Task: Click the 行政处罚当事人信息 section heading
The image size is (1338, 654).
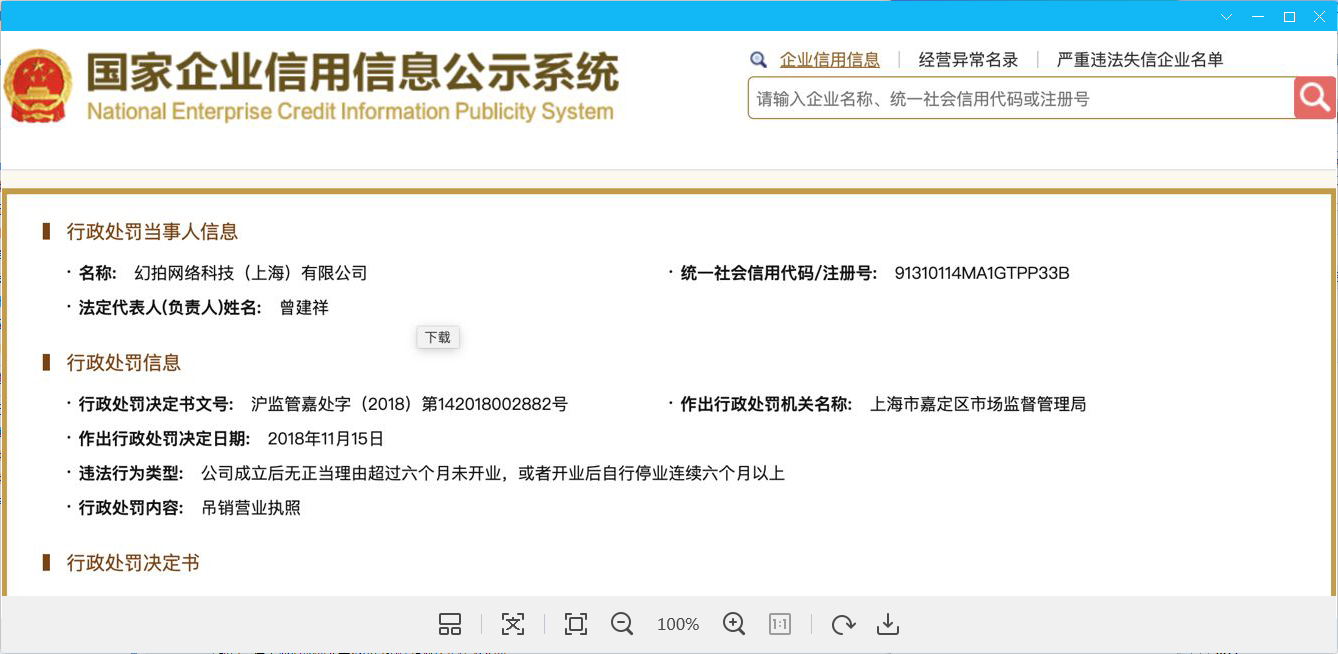Action: point(152,232)
